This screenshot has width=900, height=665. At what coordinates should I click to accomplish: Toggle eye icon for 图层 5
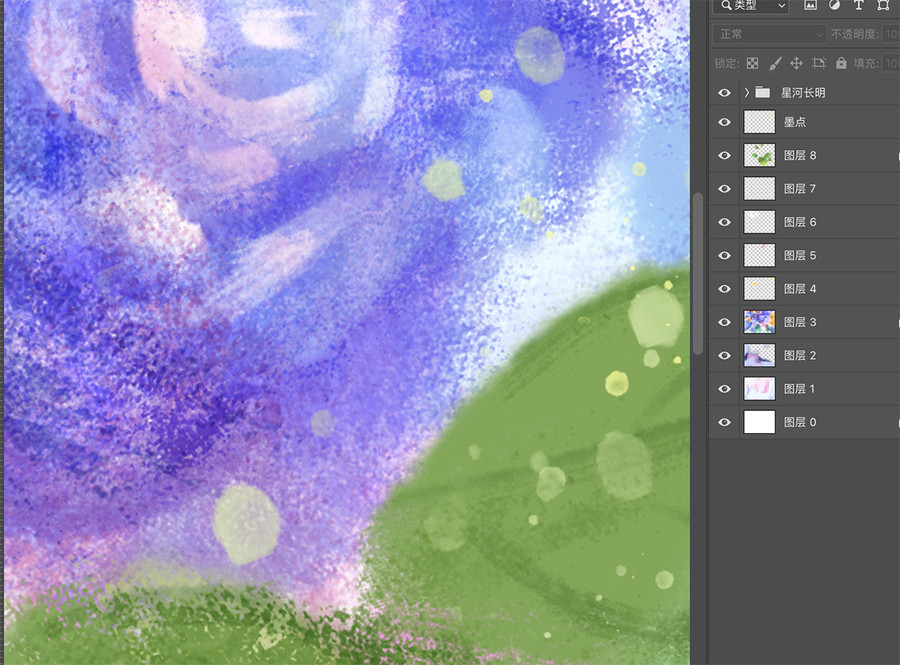(724, 255)
